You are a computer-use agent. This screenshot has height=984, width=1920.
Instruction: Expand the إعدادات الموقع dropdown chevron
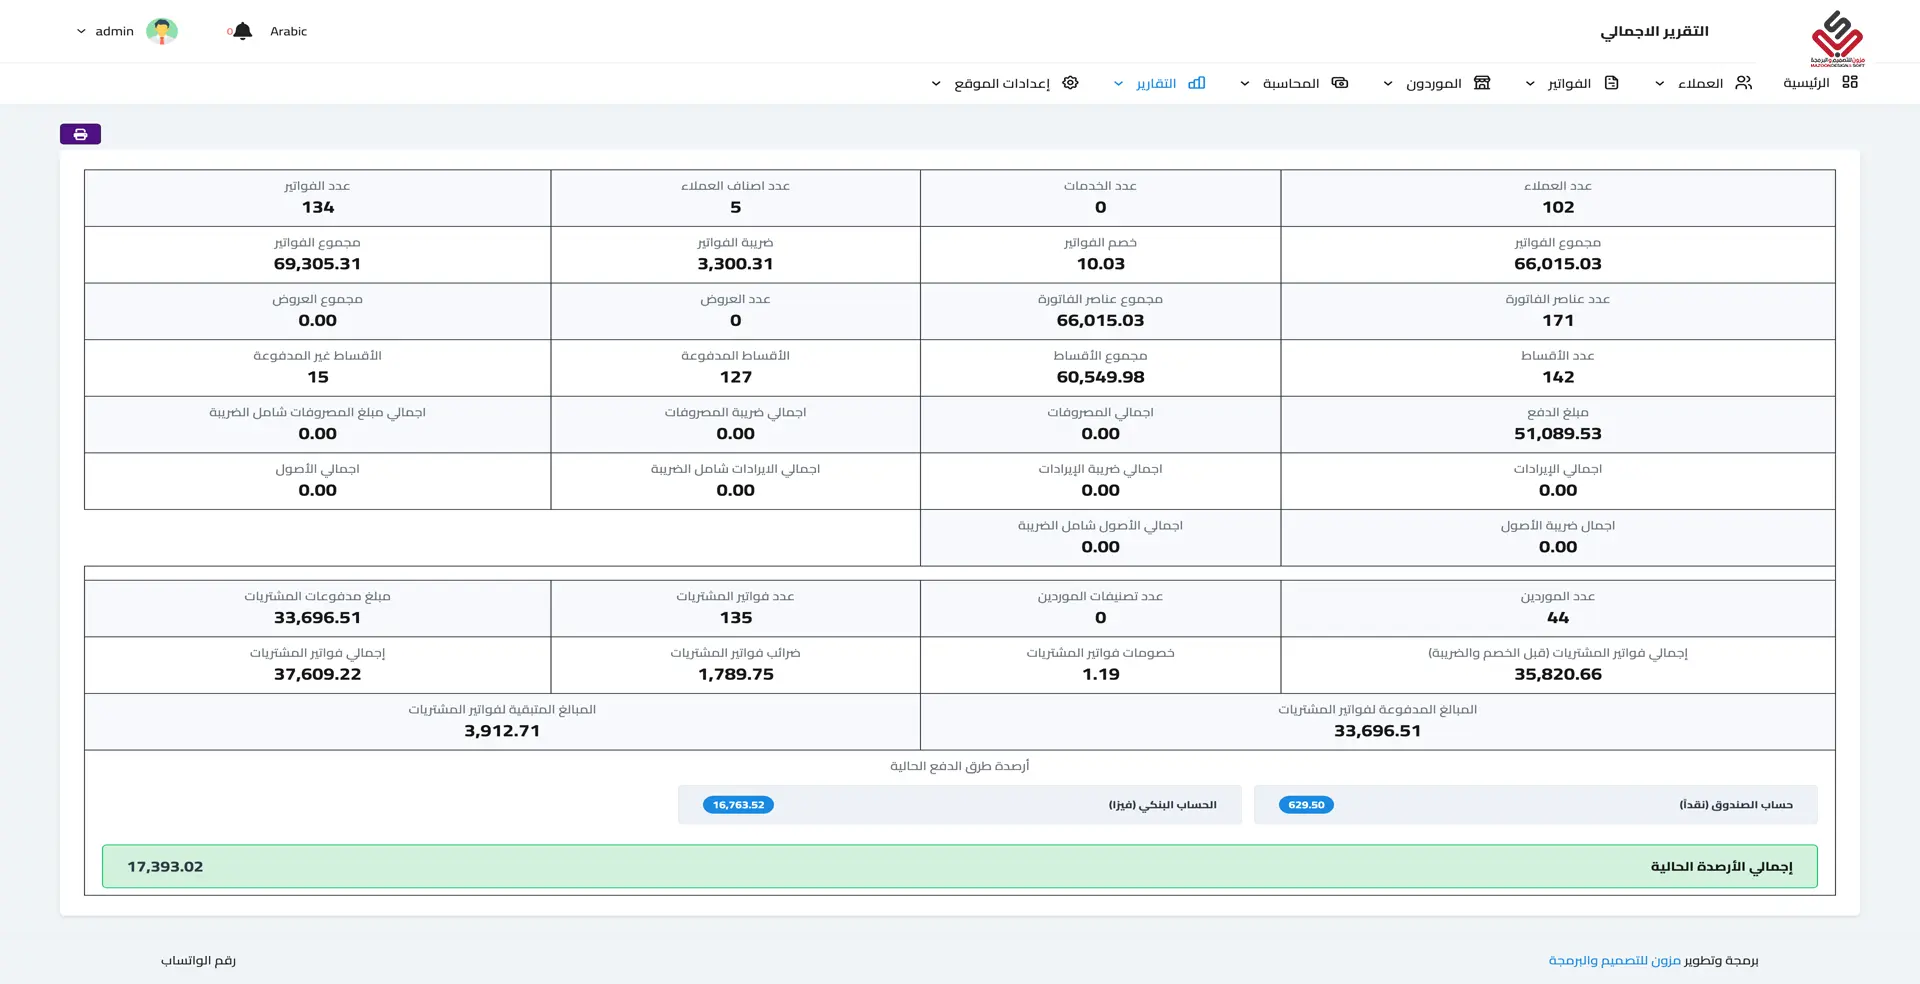click(936, 84)
